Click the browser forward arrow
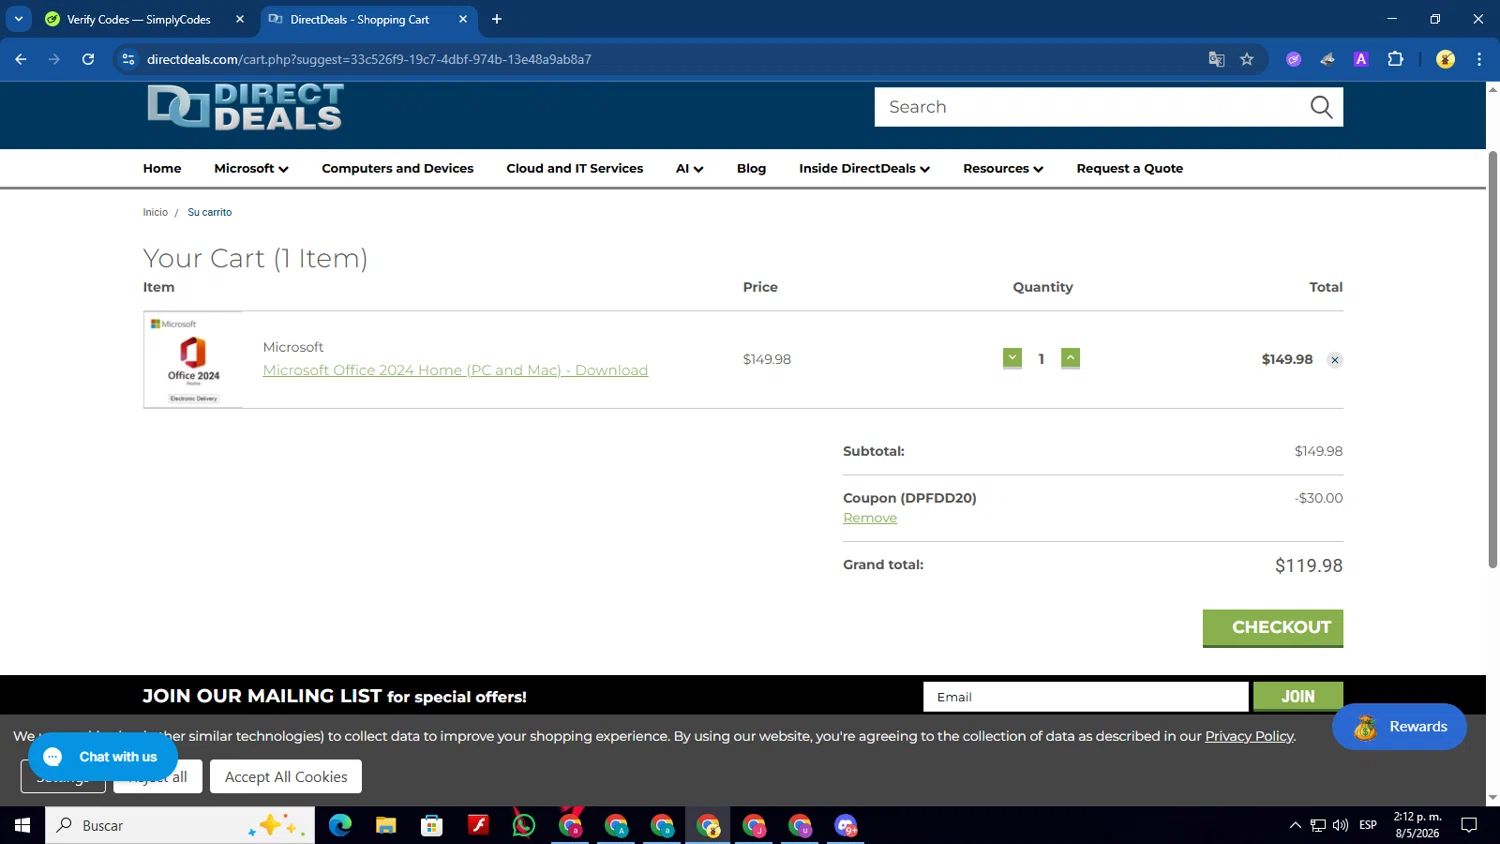 click(54, 59)
